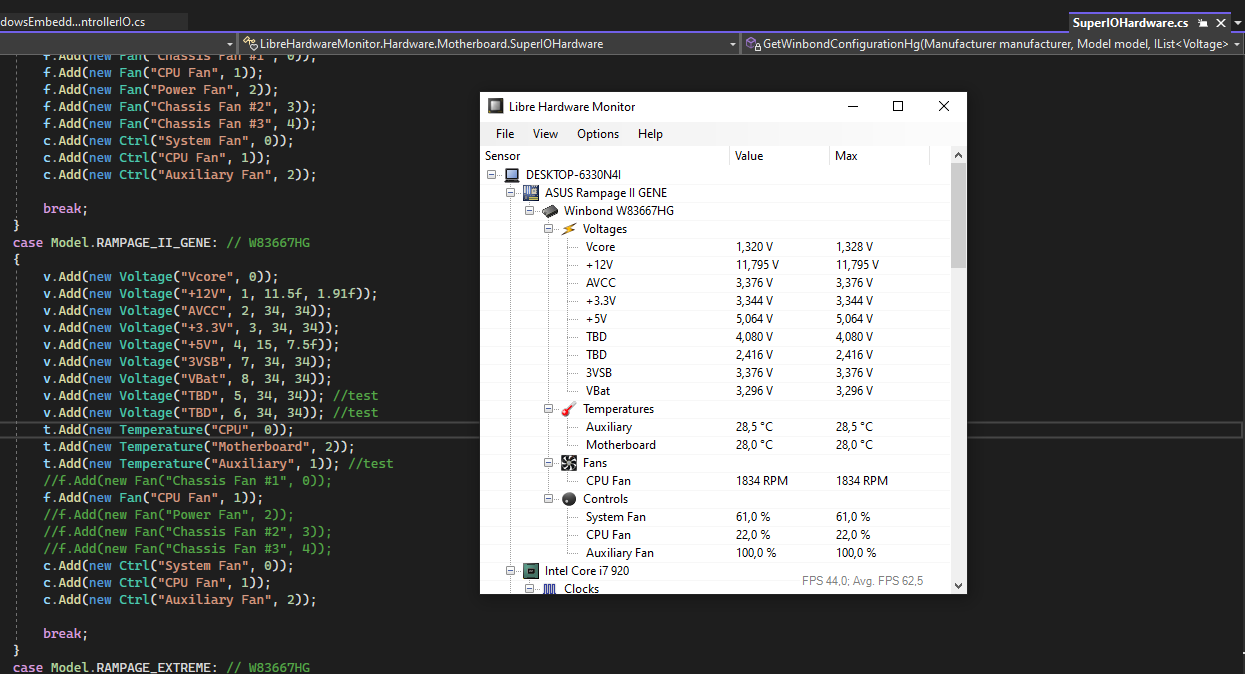Open the File menu
The image size is (1245, 674).
point(505,134)
